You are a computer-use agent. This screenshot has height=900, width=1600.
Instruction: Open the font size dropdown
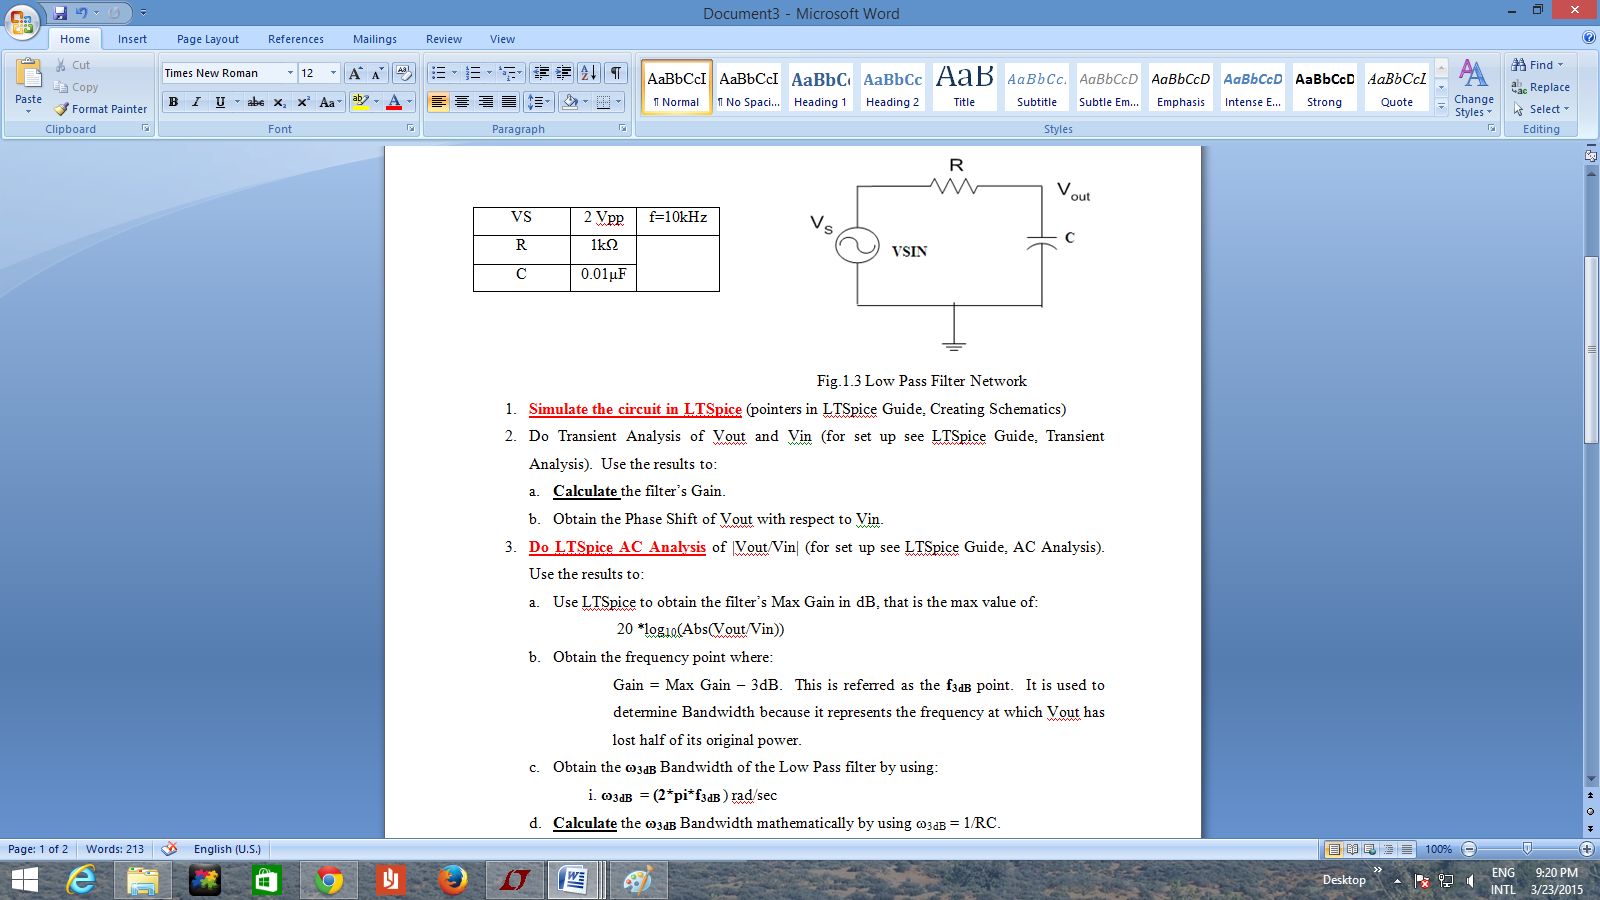[331, 73]
